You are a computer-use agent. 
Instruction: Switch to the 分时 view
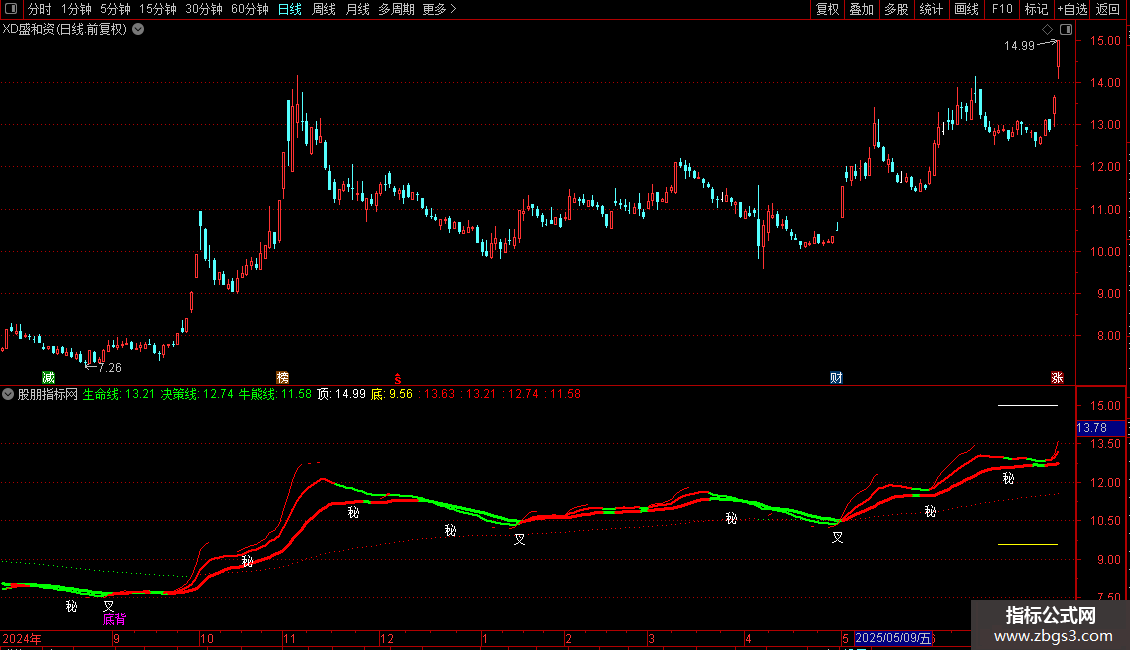[x=40, y=9]
